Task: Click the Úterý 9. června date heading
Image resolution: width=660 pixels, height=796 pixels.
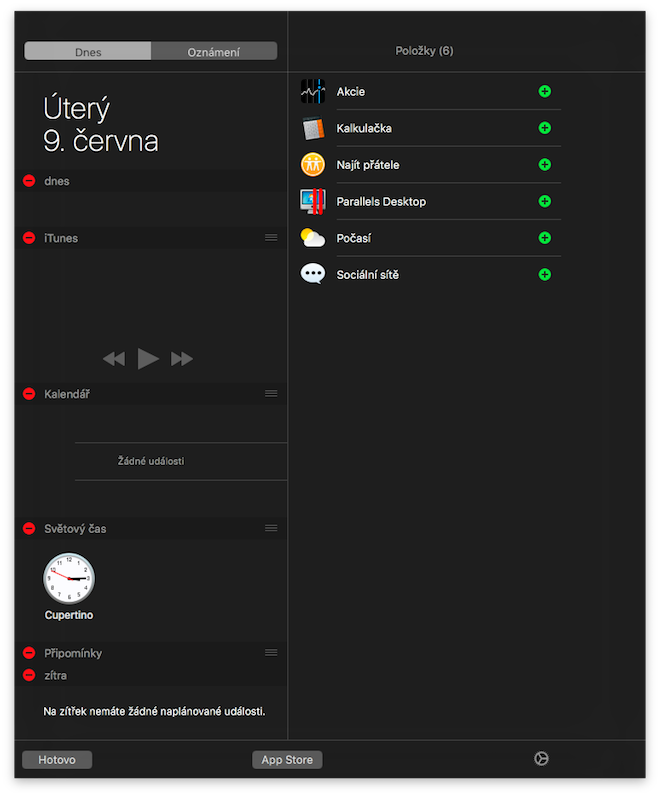Action: point(101,124)
